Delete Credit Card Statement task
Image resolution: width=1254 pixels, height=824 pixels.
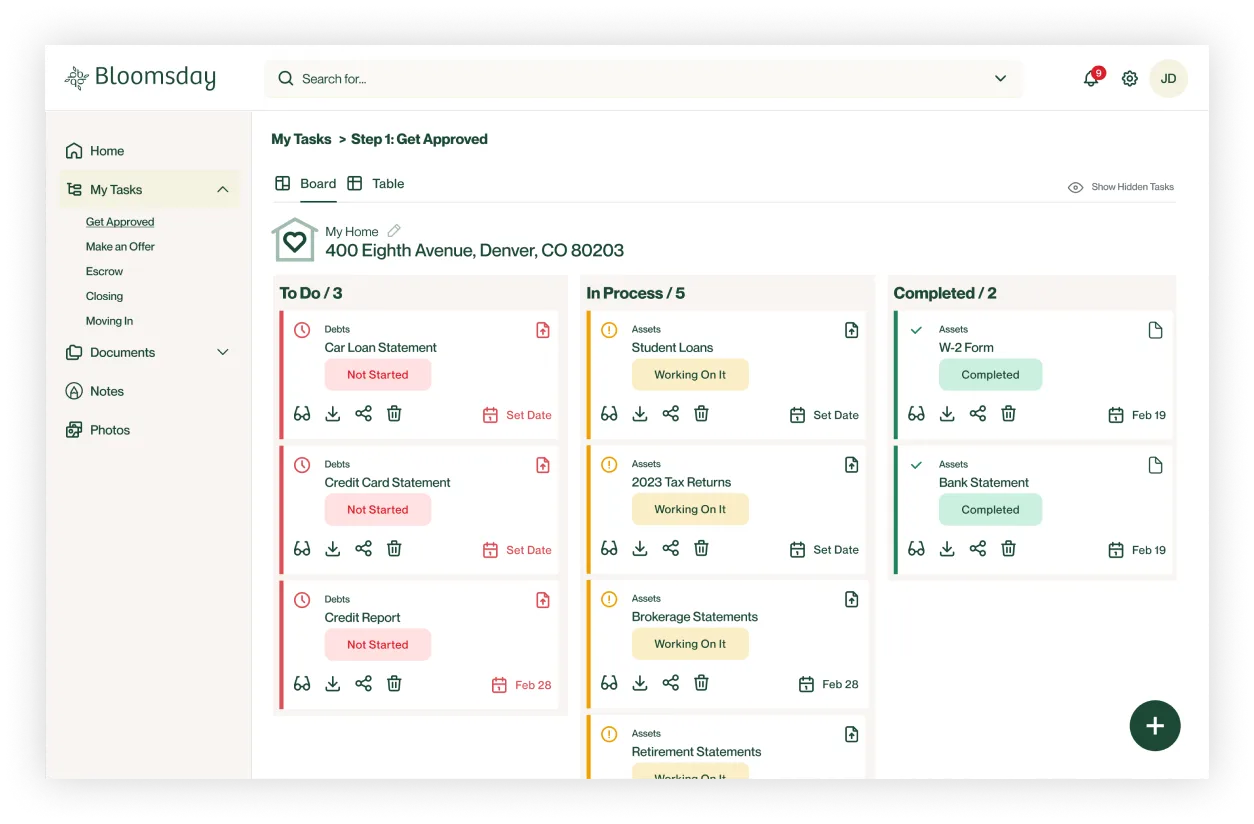pos(394,549)
